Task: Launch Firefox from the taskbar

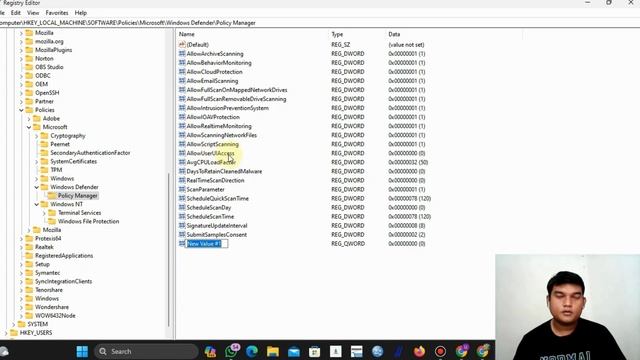Action: pyautogui.click(x=419, y=351)
